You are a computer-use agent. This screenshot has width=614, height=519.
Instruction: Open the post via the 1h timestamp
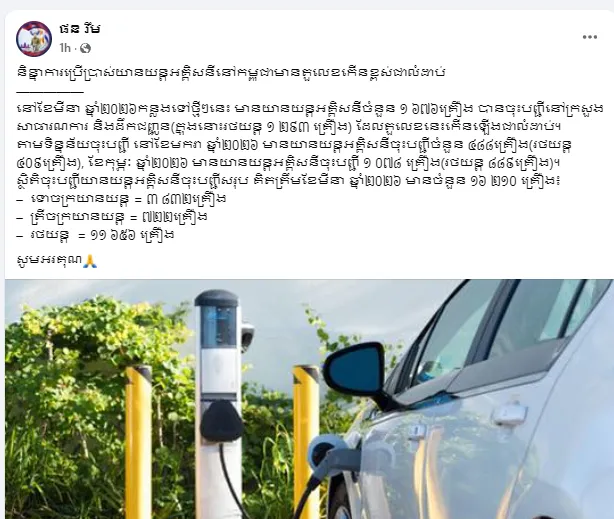pos(65,48)
